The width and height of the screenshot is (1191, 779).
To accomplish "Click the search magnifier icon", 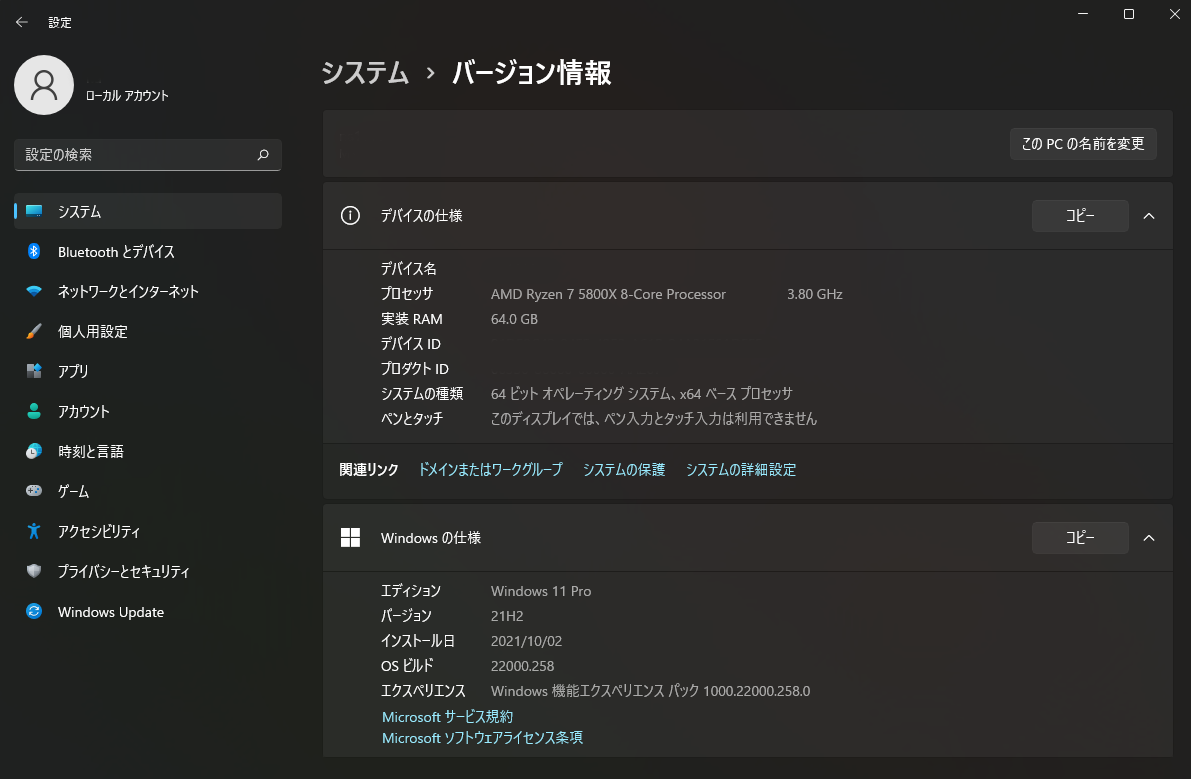I will pyautogui.click(x=263, y=155).
